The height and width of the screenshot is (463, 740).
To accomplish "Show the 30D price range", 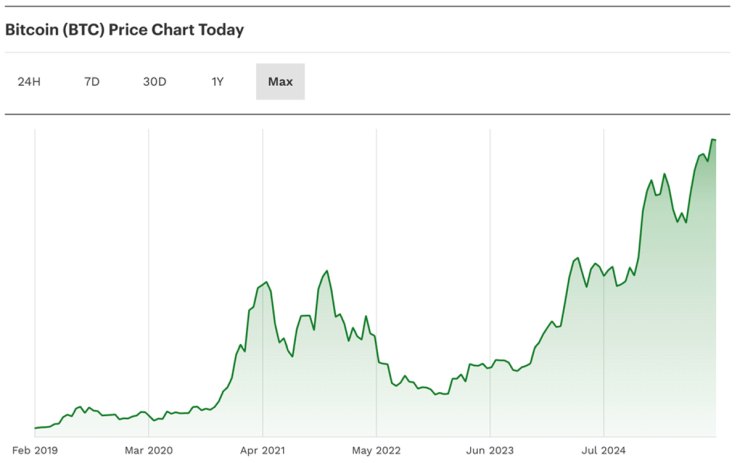I will pos(155,82).
